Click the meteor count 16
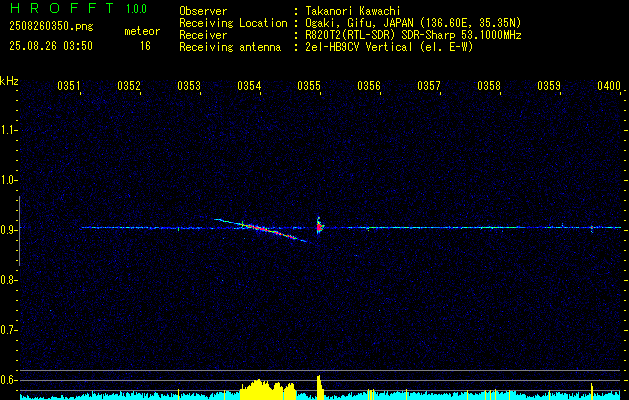629x400 pixels. (145, 46)
